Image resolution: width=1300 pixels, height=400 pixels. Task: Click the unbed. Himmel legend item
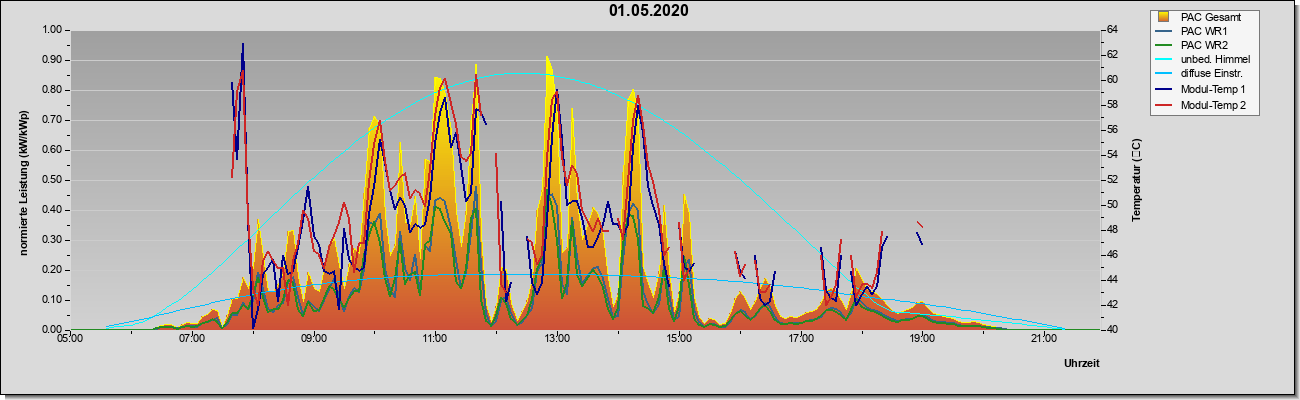(1202, 61)
